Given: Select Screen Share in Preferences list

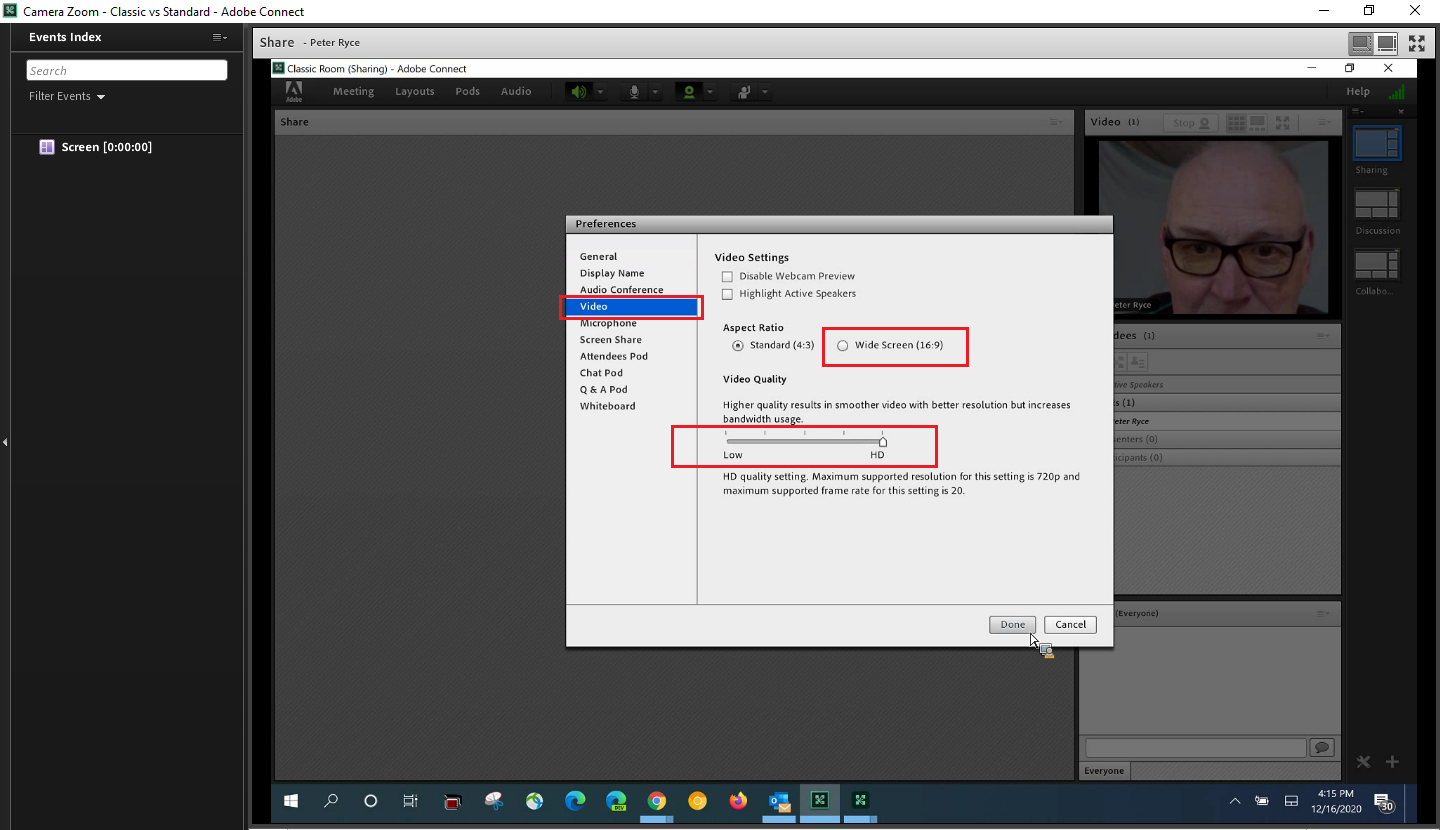Looking at the screenshot, I should point(610,340).
